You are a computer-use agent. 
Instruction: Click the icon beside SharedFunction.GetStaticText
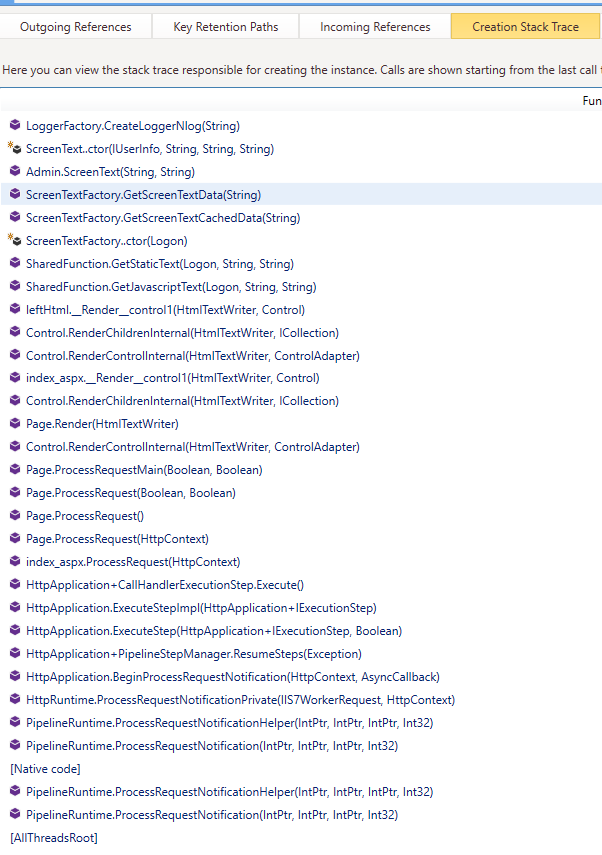click(15, 263)
